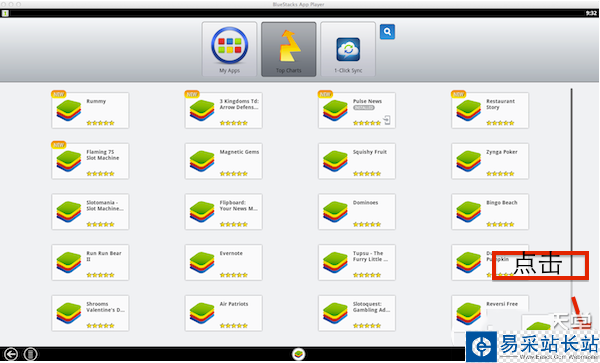Click the INSTALLED badge under Pulse News

click(x=364, y=108)
